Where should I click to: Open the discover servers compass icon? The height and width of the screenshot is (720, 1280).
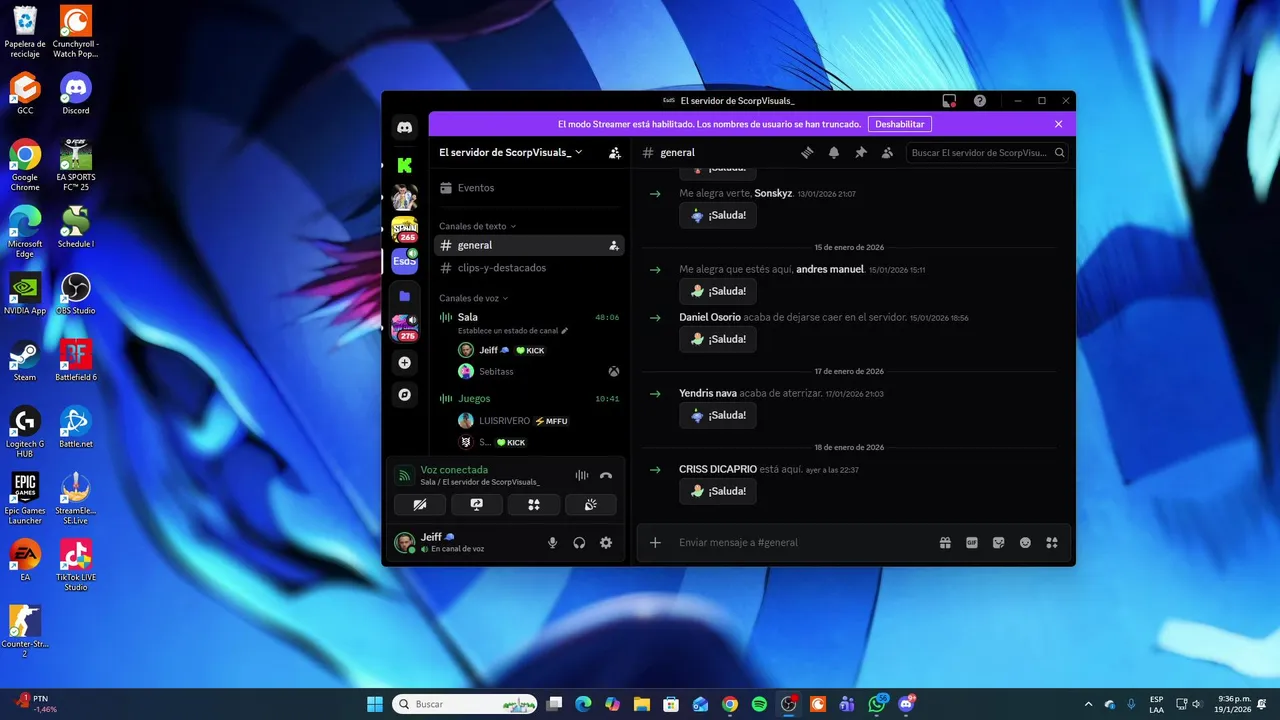pos(404,394)
